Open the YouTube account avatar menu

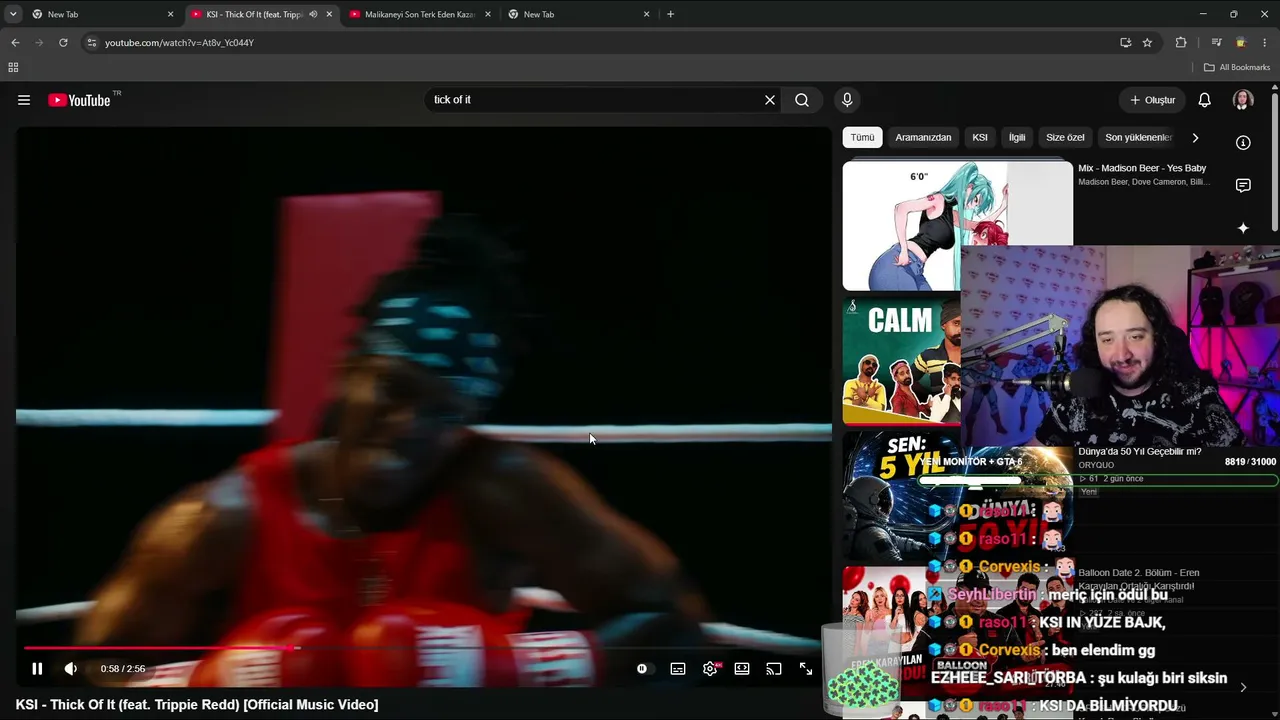1243,100
